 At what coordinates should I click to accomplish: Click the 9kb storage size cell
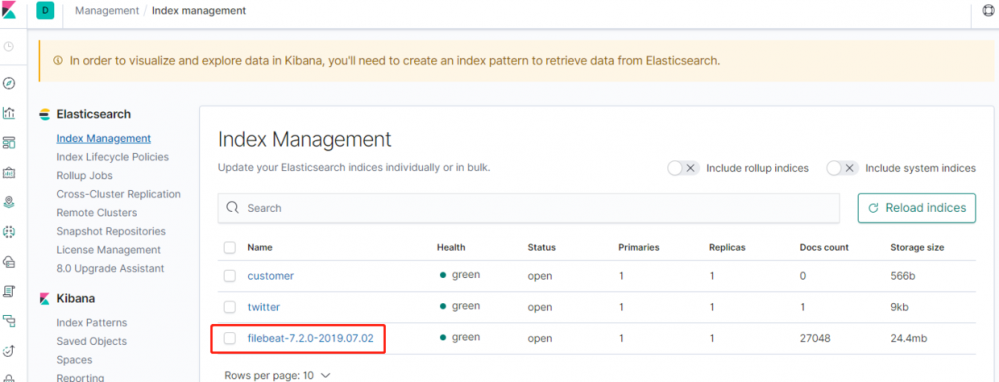tap(900, 307)
